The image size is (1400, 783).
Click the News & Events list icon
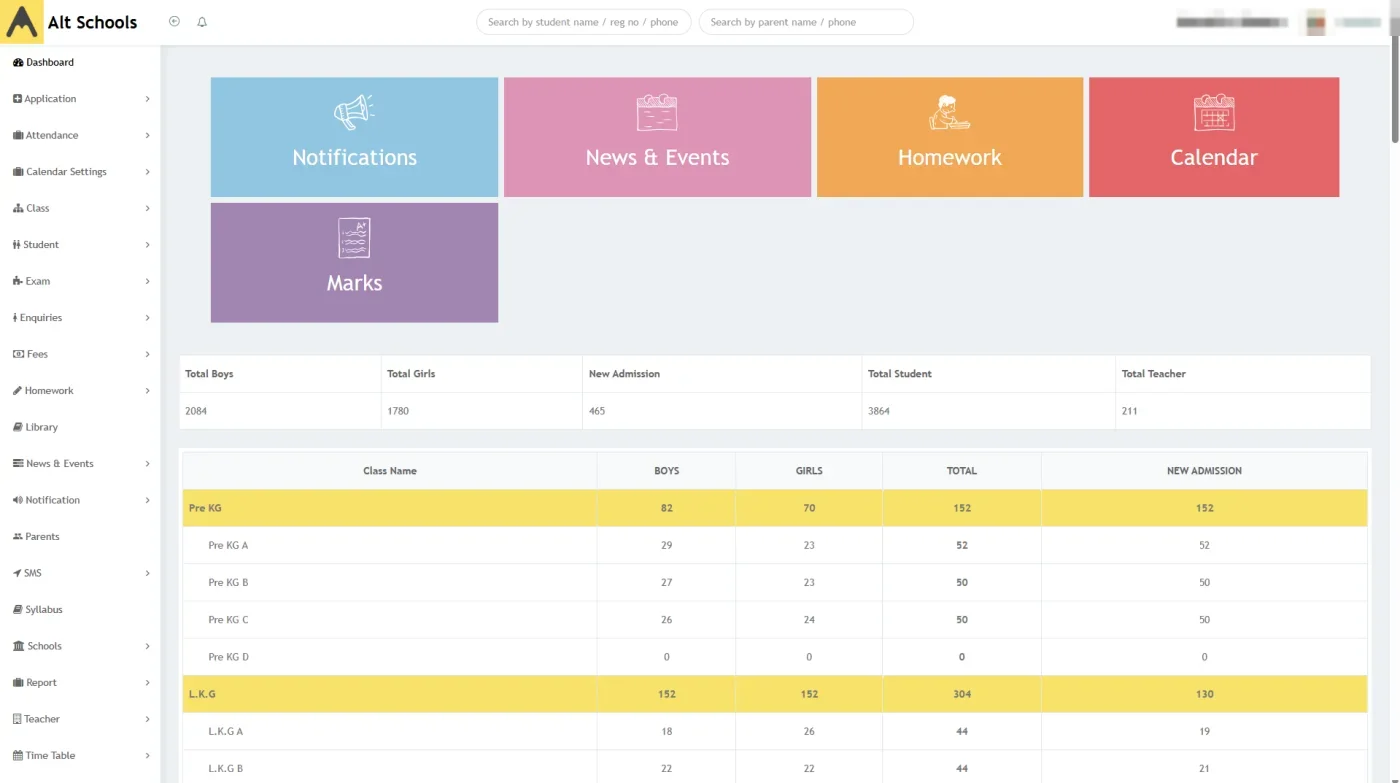click(18, 464)
